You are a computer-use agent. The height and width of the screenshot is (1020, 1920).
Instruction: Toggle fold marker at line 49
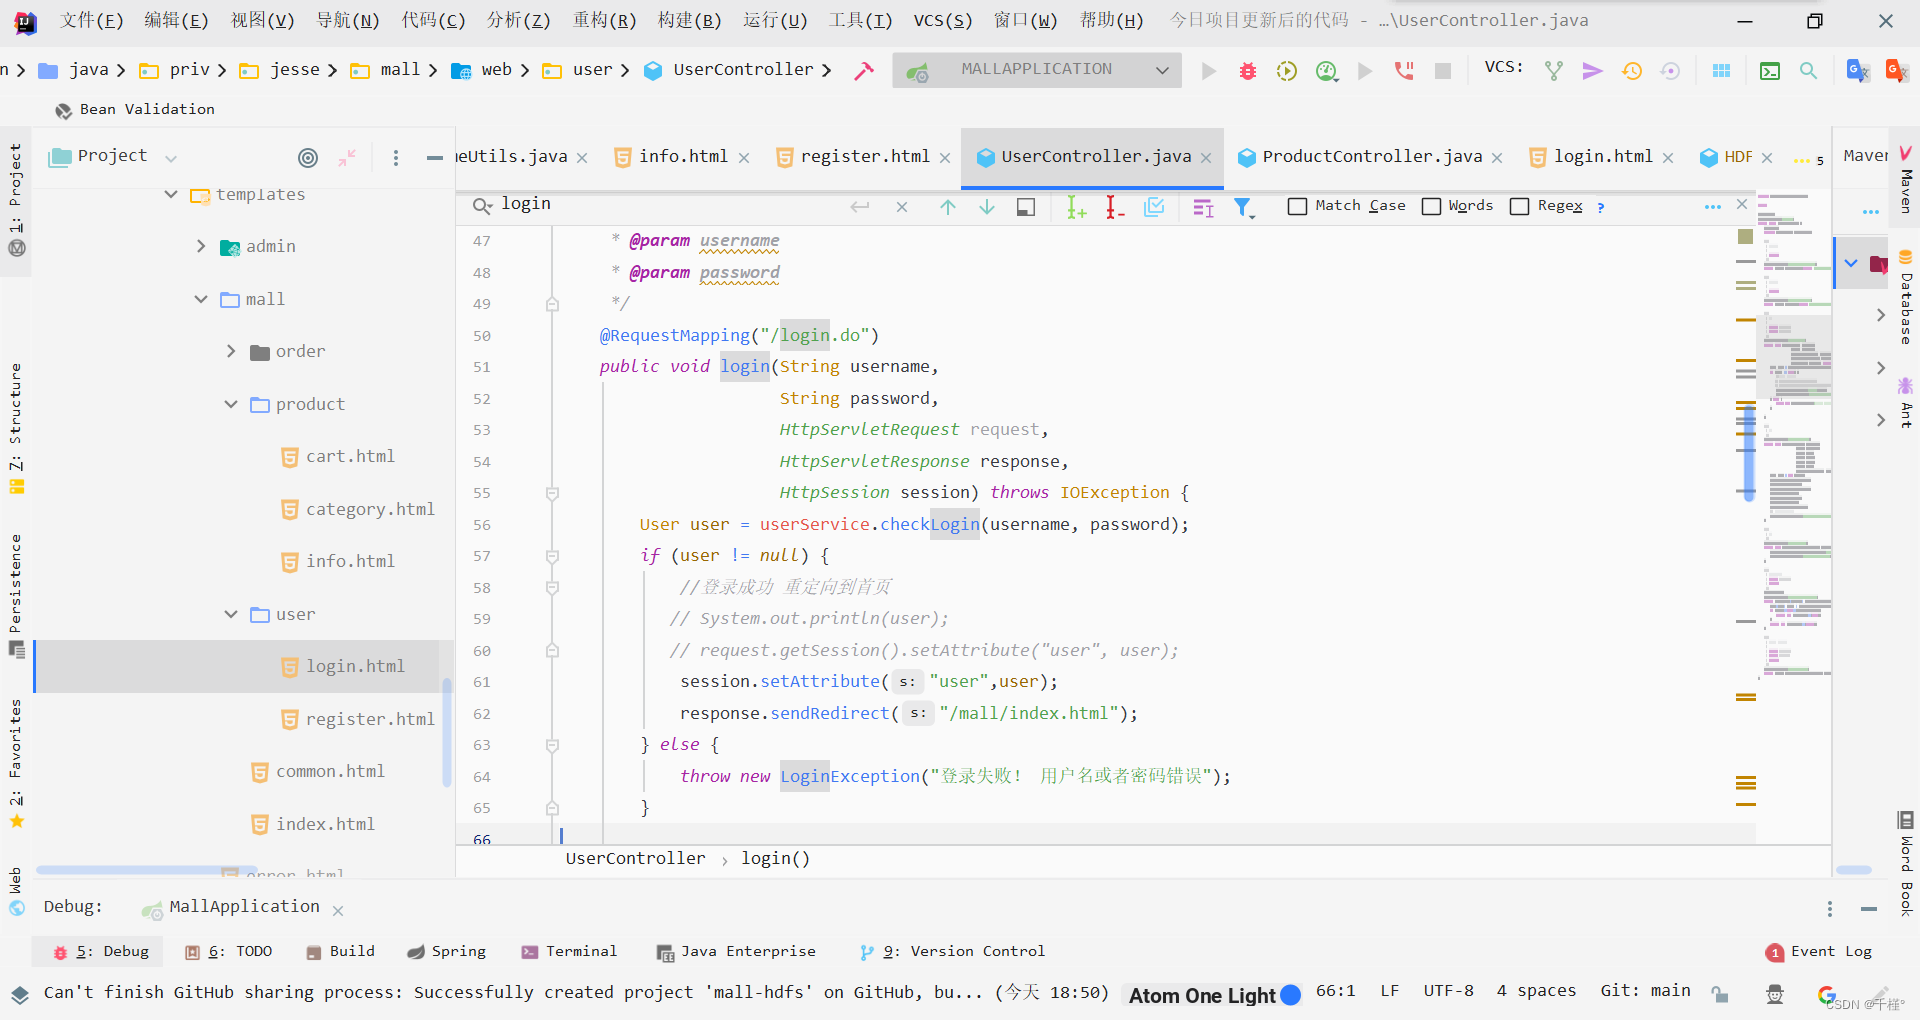tap(552, 304)
